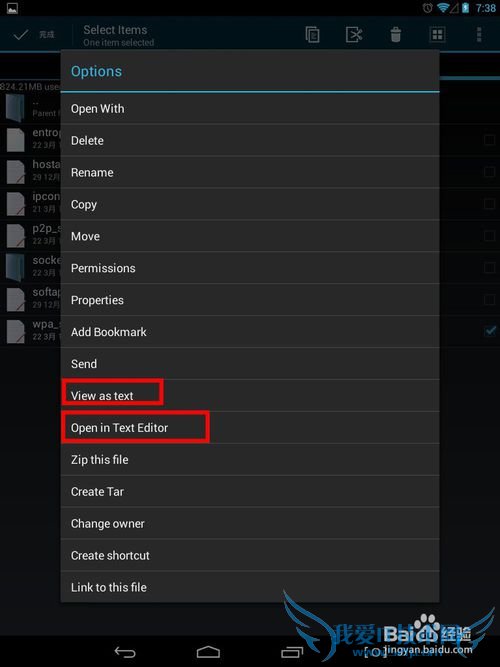Choose Permissions from the options list
The image size is (500, 667).
coord(250,268)
